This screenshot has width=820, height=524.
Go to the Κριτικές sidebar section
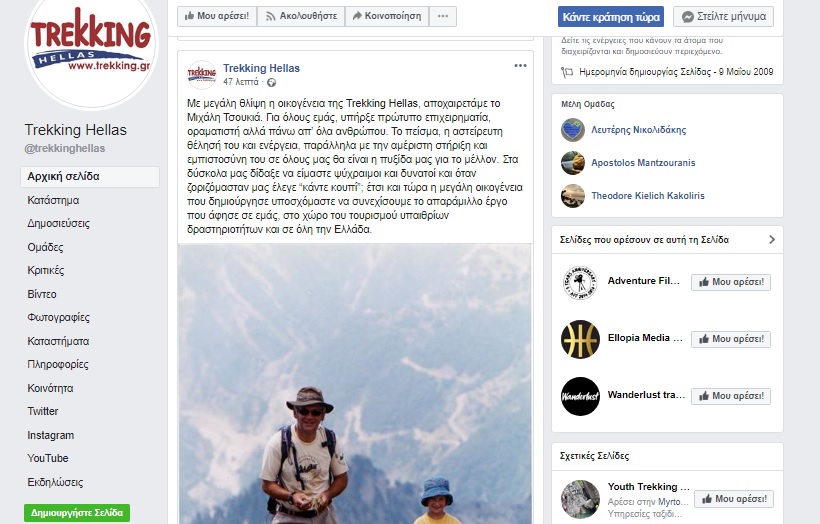point(45,270)
